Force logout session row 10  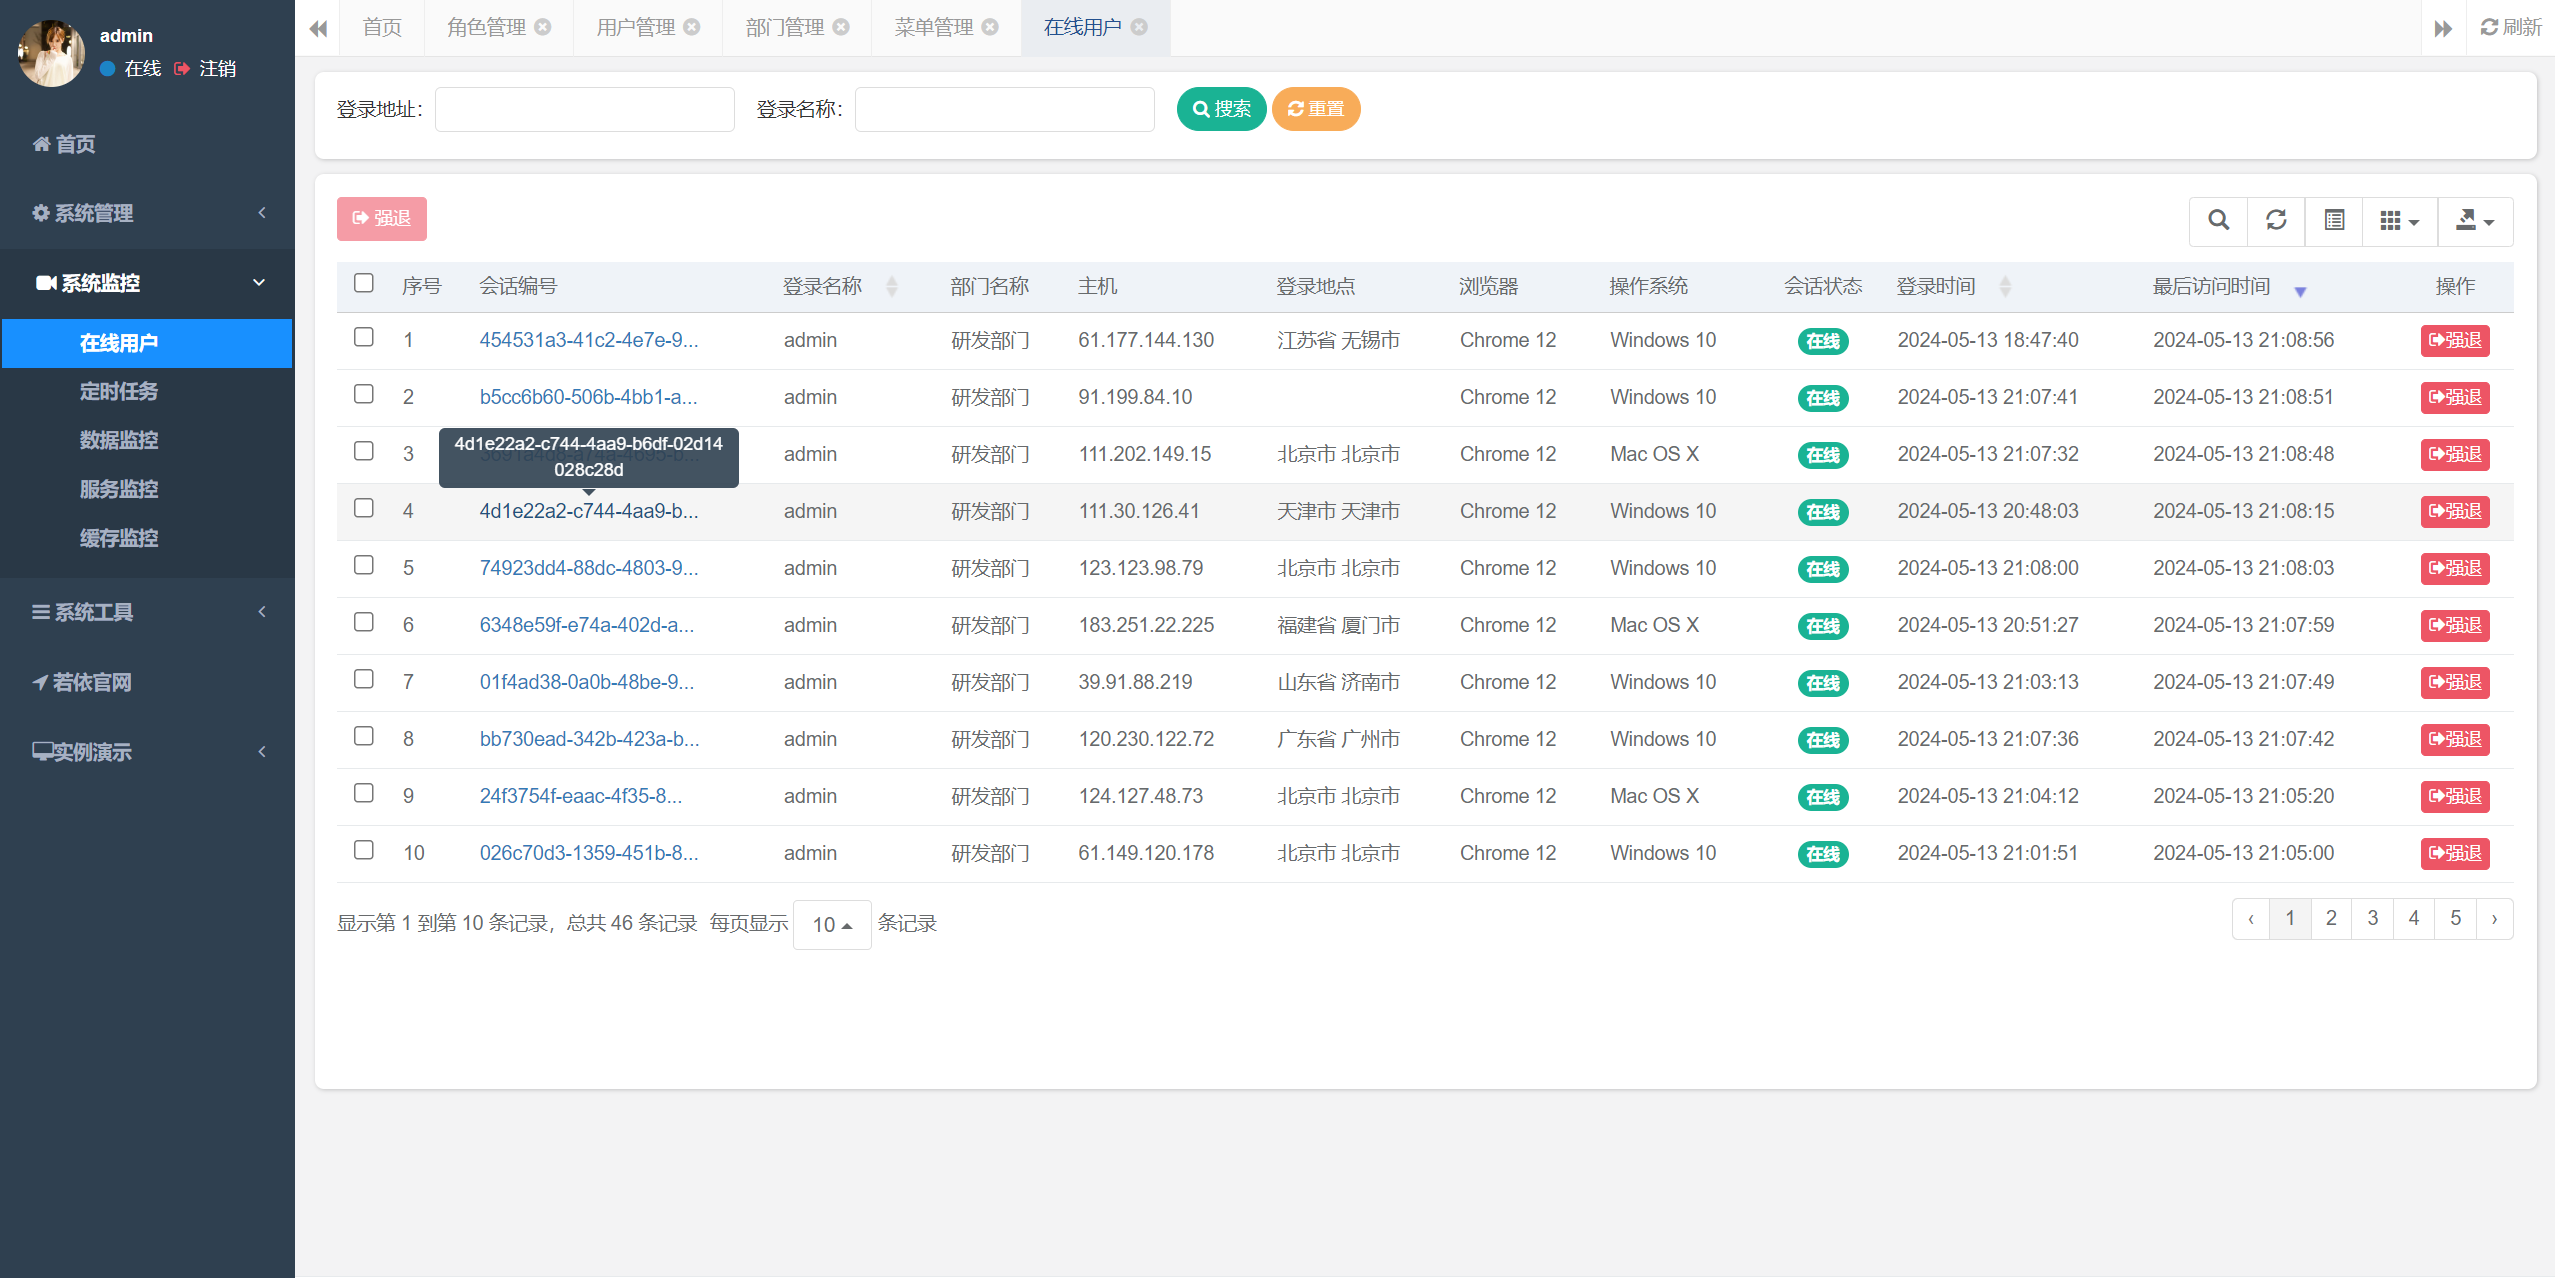[2455, 854]
